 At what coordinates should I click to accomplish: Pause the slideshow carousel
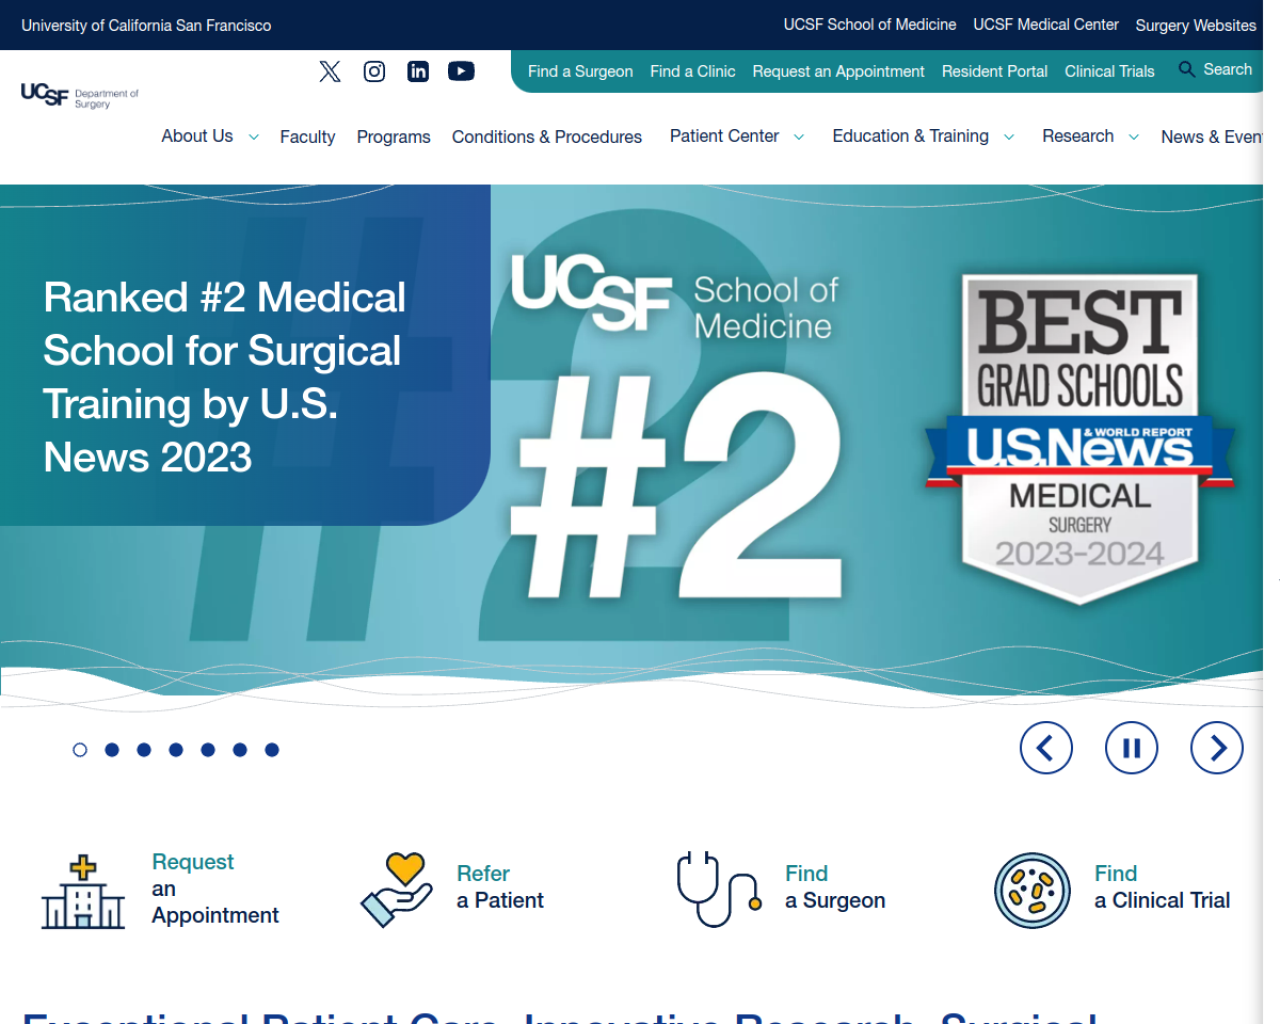click(1131, 748)
